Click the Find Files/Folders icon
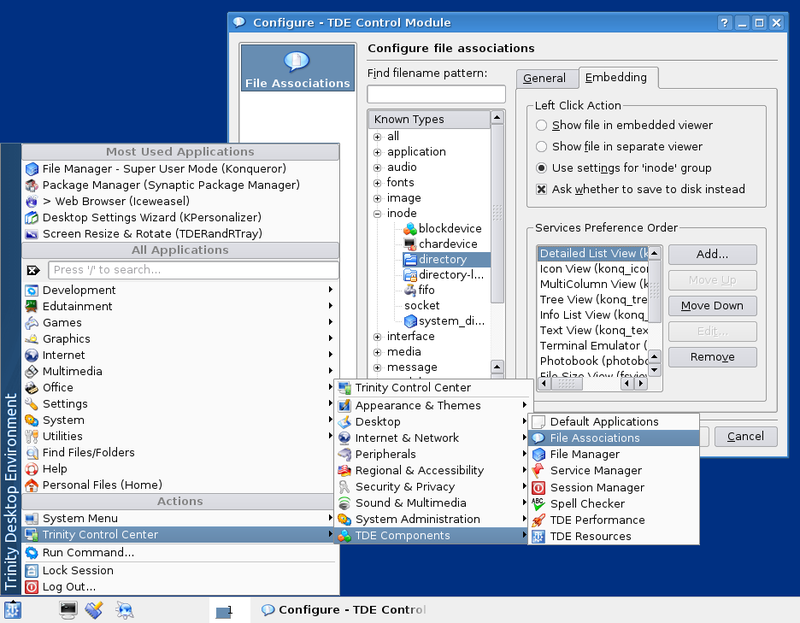 tap(32, 453)
